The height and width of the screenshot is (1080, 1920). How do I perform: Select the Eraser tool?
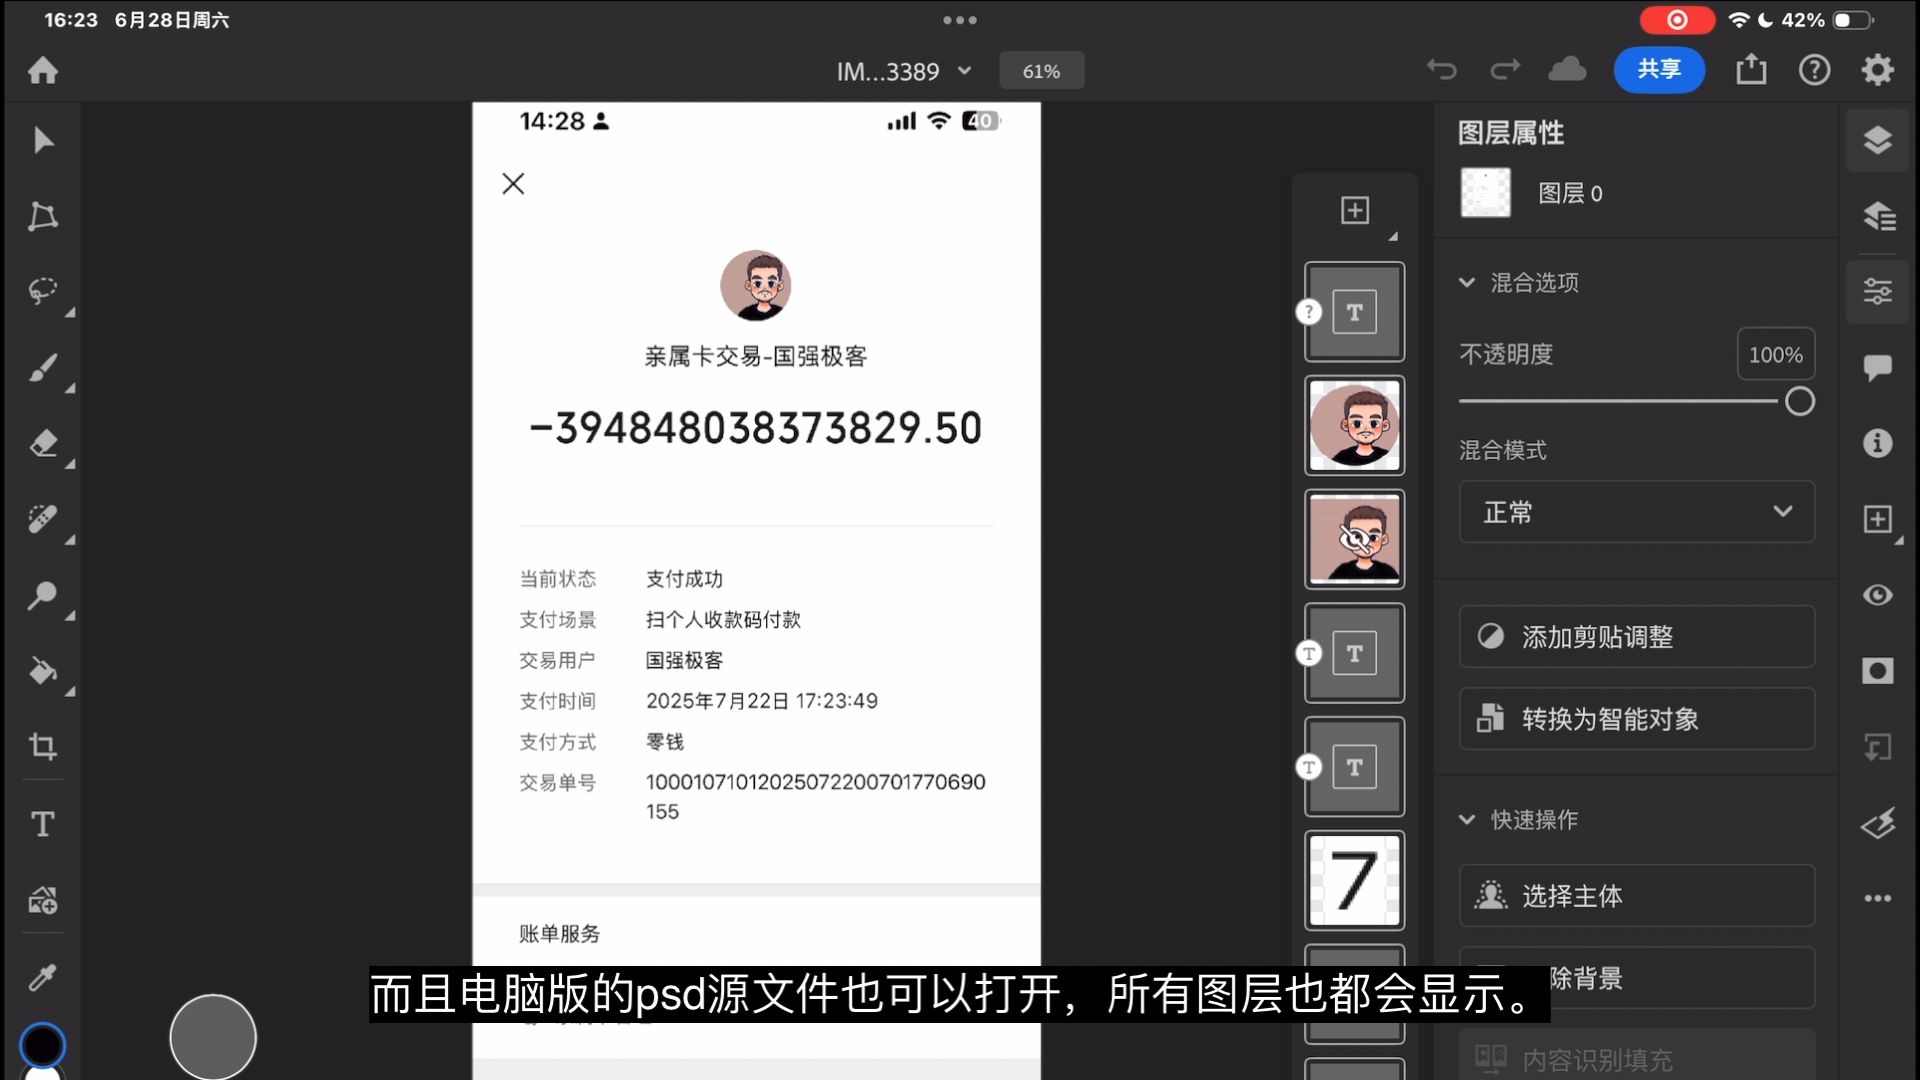tap(43, 443)
